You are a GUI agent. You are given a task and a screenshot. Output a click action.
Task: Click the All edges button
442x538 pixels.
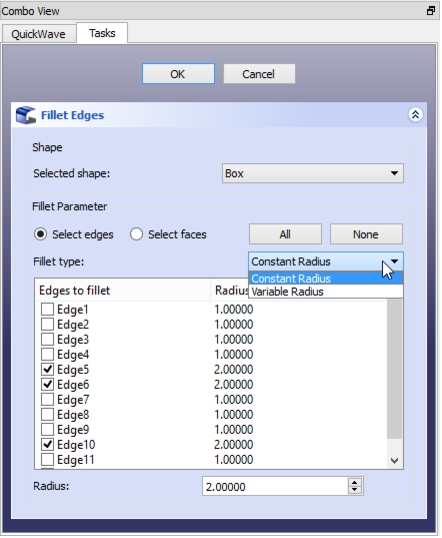pyautogui.click(x=285, y=234)
